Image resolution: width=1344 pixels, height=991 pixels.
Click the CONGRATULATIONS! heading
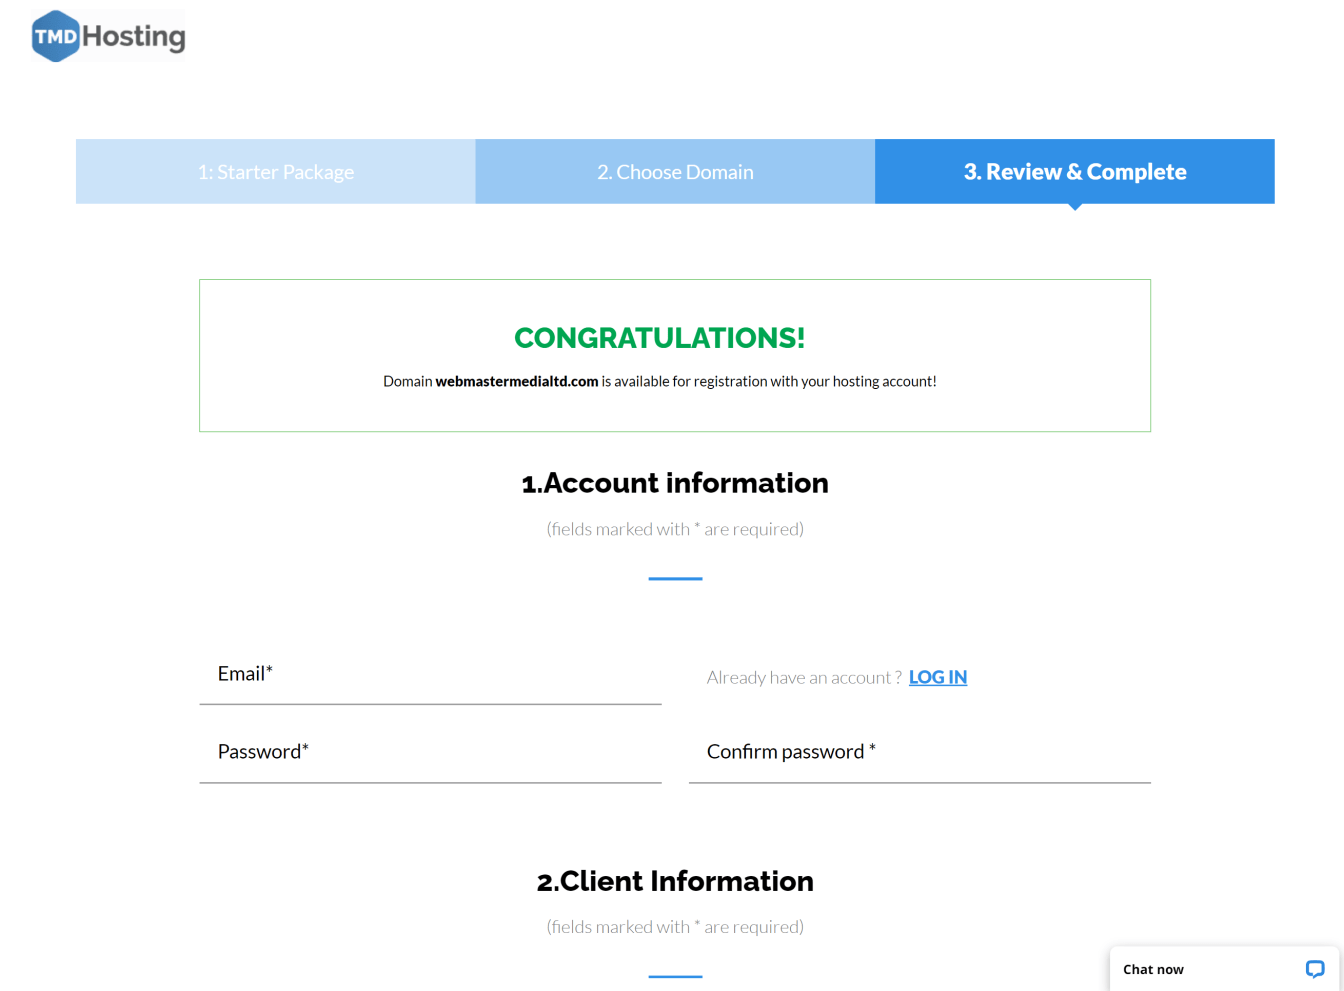coord(660,338)
